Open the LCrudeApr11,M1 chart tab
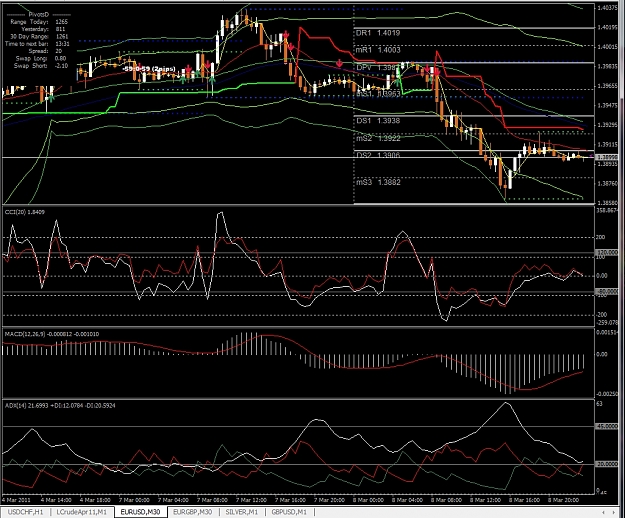 point(82,512)
